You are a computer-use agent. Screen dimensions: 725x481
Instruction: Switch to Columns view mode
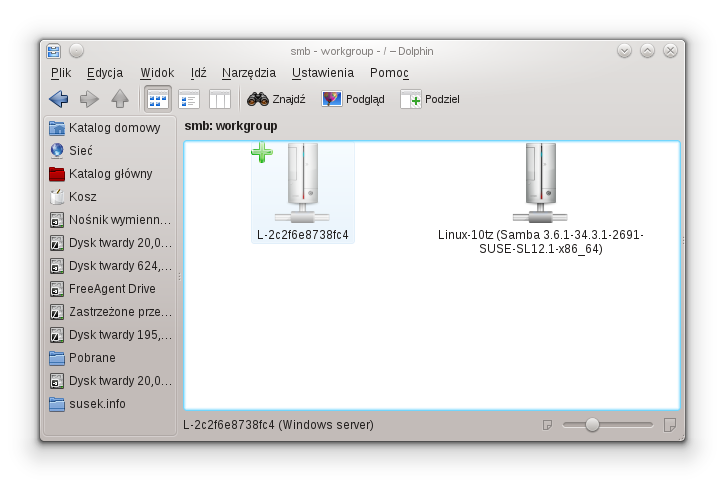pyautogui.click(x=220, y=99)
